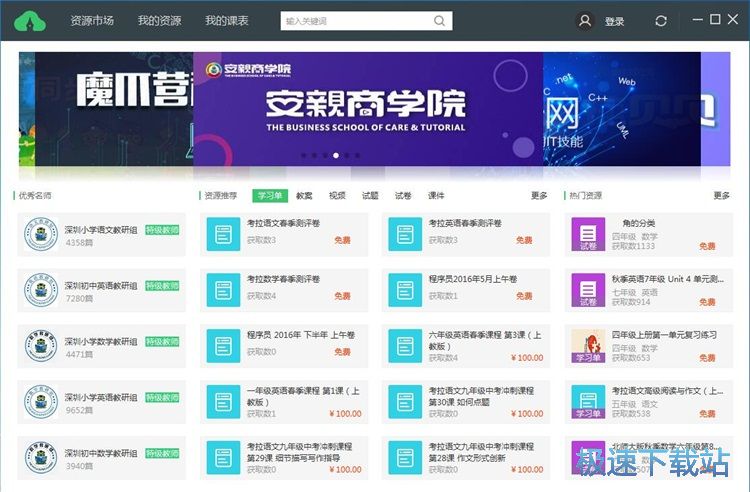This screenshot has width=750, height=492.
Task: Click 更多 beside 资源推荐 tabs
Action: 539,196
